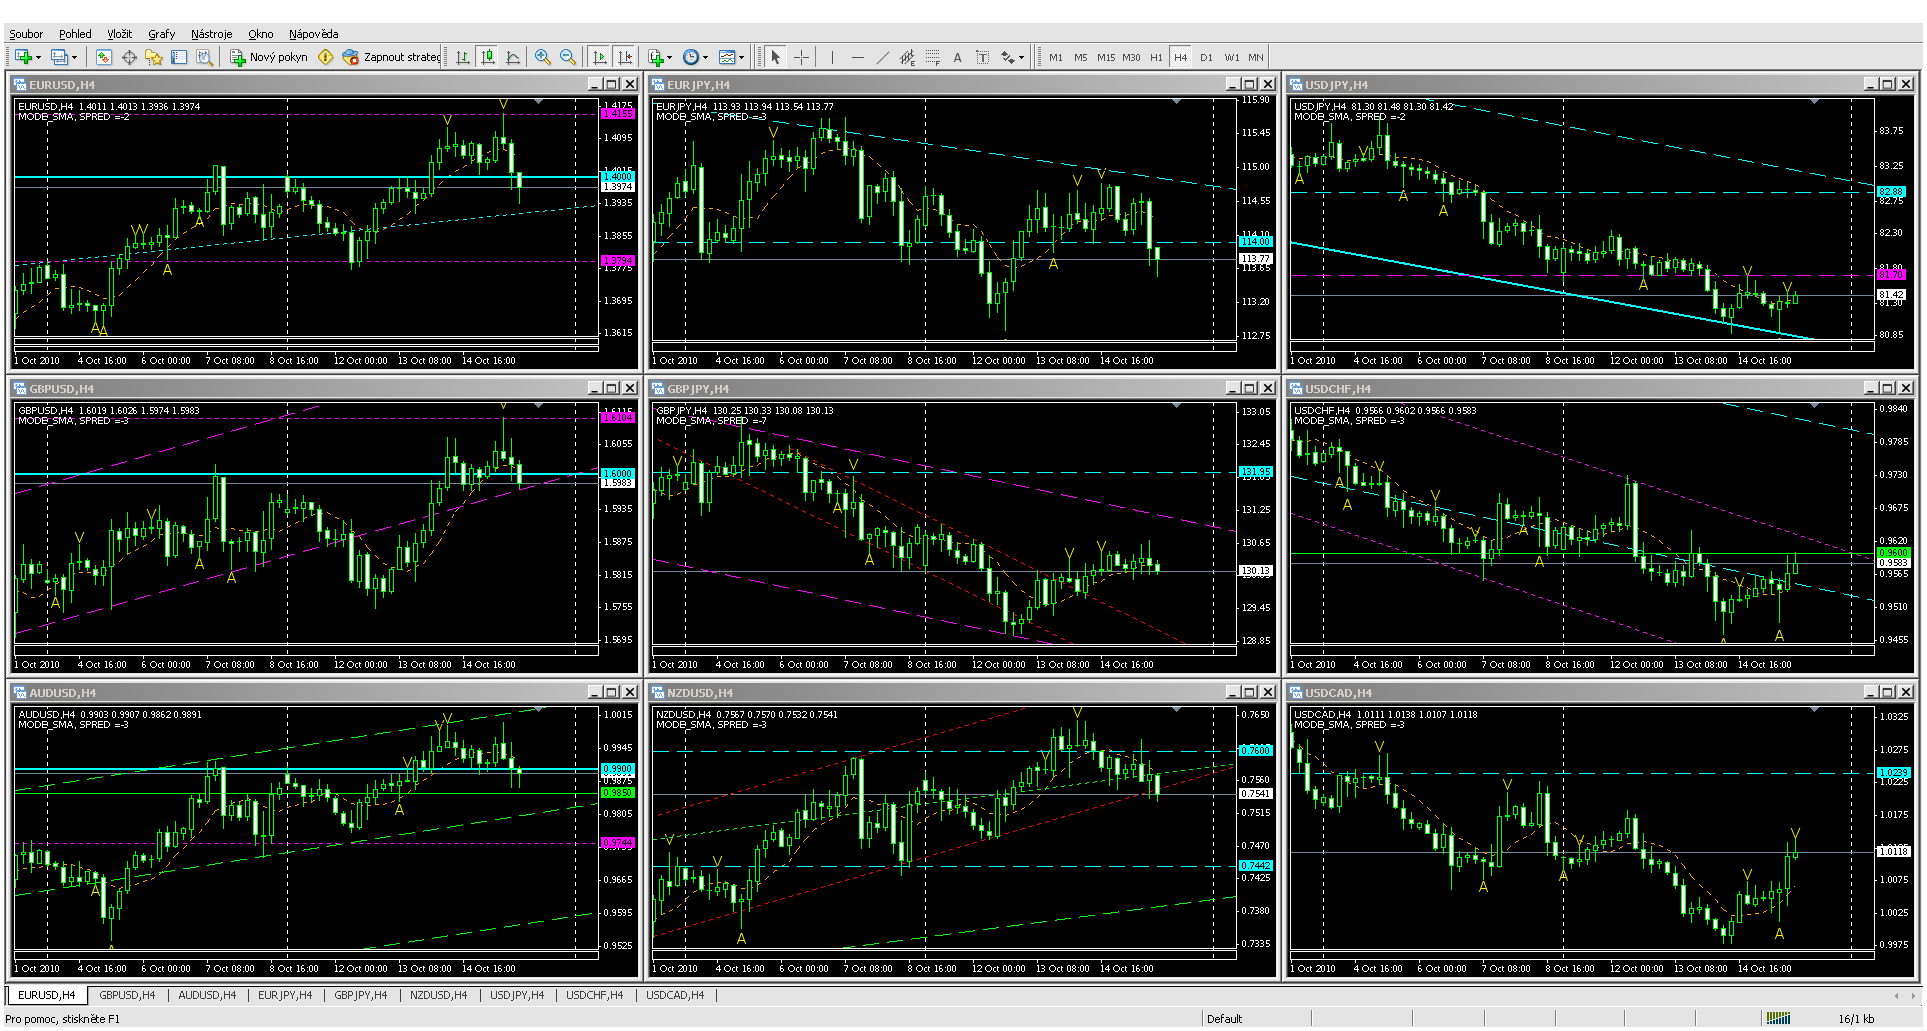Click the Templates icon
Viewport: 1927px width, 1031px height.
point(727,57)
